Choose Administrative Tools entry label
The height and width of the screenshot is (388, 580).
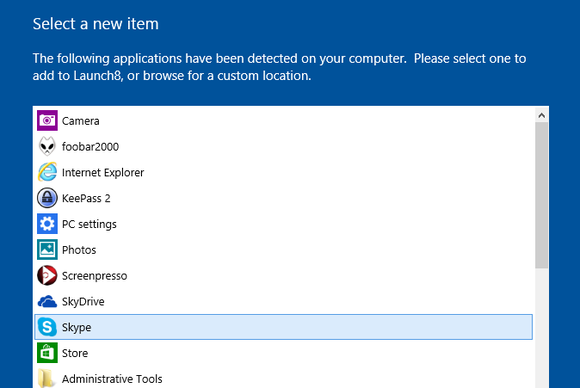click(112, 379)
